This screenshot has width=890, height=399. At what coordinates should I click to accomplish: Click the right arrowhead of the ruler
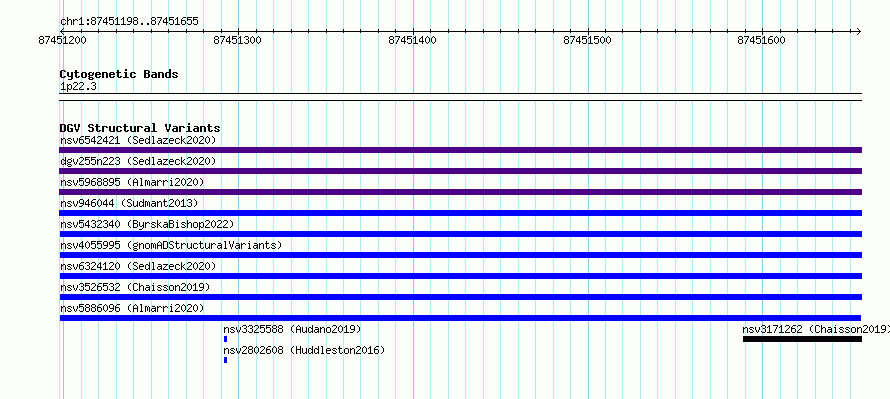(x=859, y=31)
